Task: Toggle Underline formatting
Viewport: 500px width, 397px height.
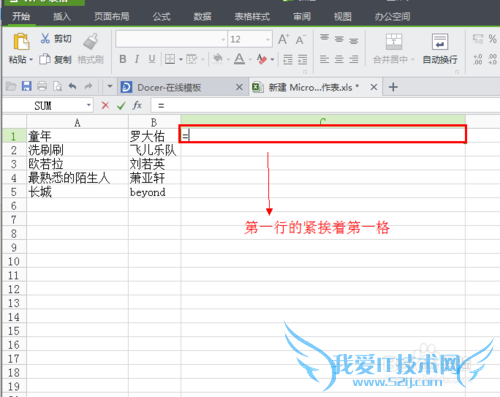Action: coord(152,59)
